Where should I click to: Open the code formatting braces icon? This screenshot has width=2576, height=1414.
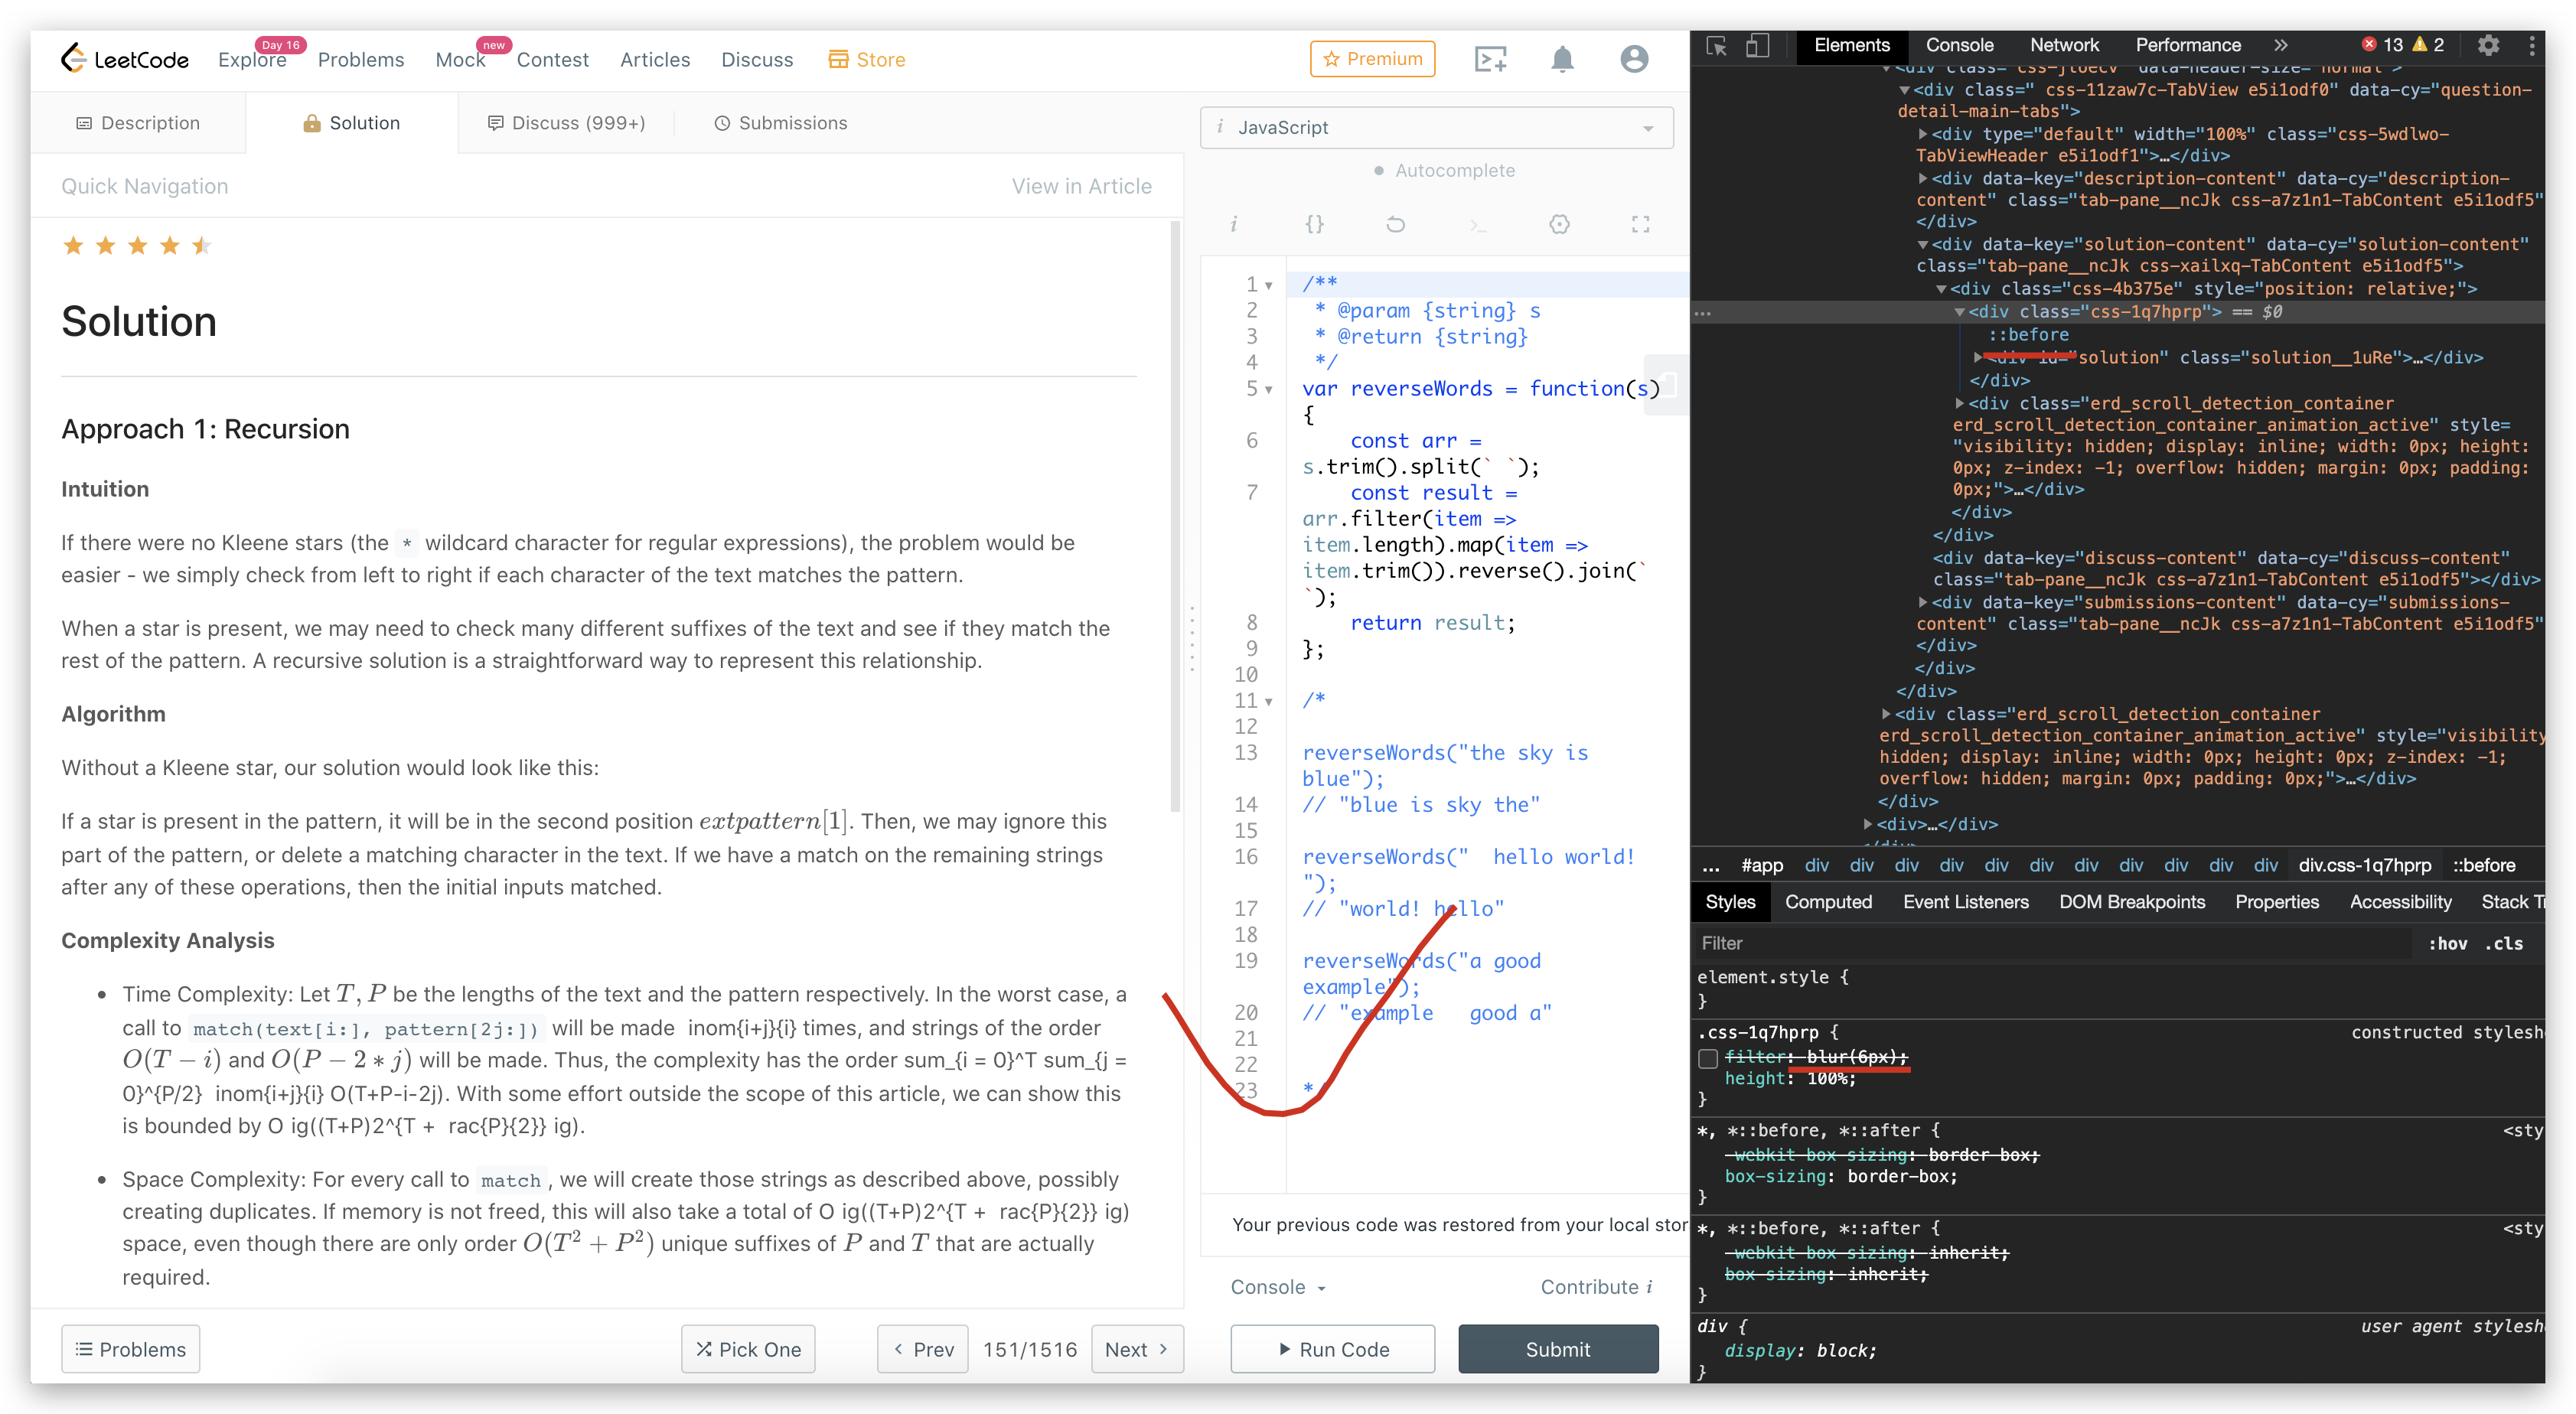1315,224
